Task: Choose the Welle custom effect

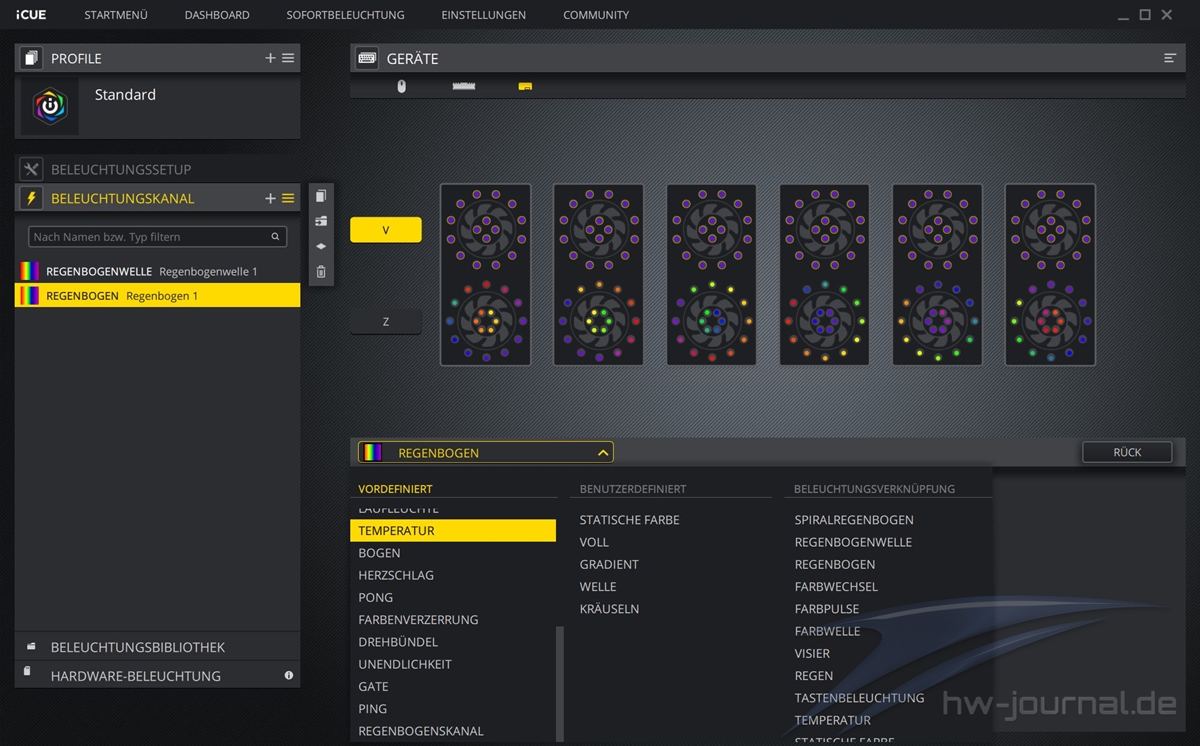Action: click(x=598, y=586)
